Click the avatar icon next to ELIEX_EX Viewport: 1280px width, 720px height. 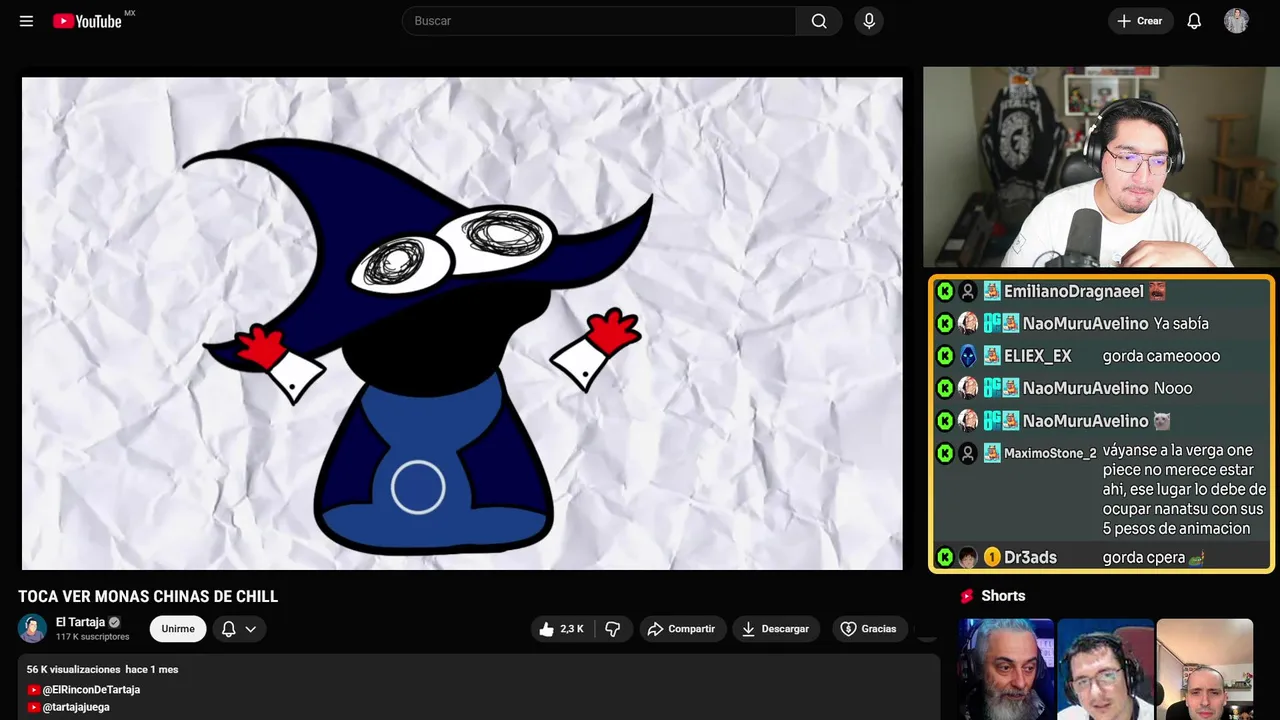968,356
